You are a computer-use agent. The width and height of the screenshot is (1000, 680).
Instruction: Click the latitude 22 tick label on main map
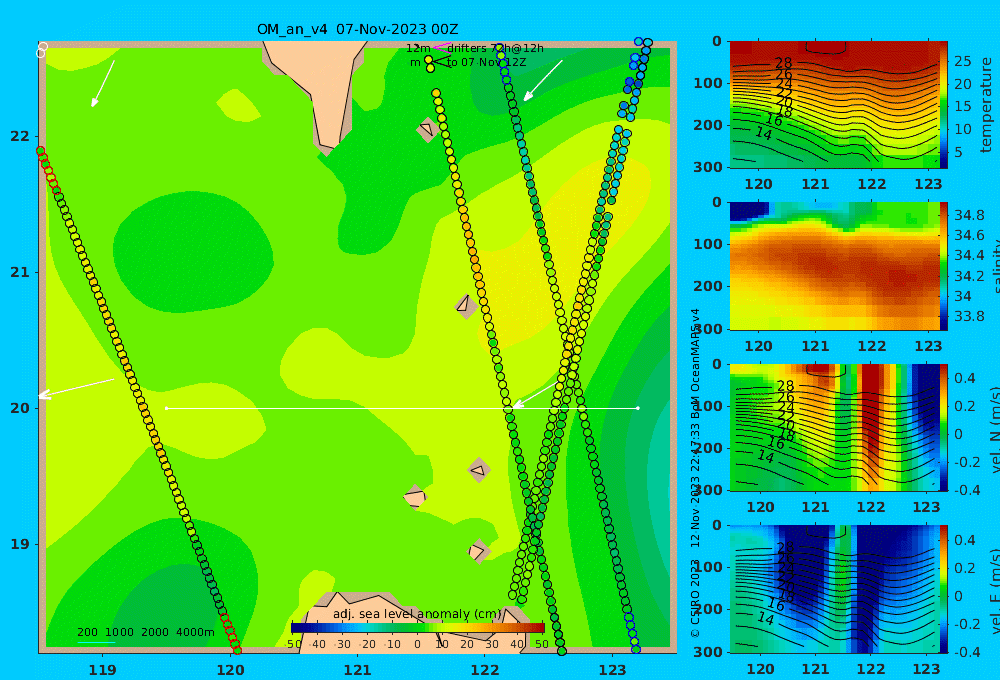(20, 136)
